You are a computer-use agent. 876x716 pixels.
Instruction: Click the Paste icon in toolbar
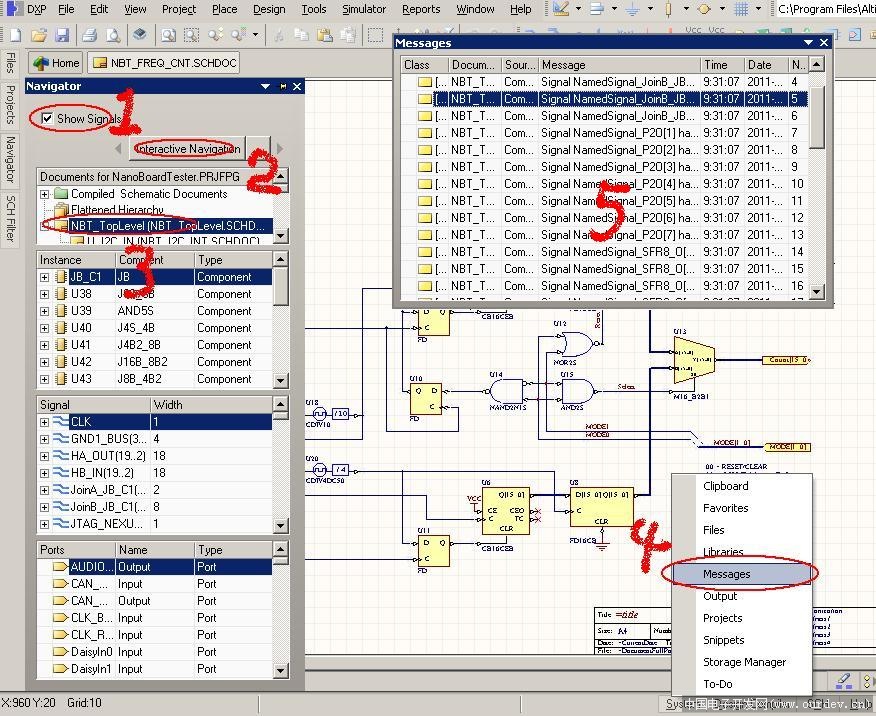324,35
